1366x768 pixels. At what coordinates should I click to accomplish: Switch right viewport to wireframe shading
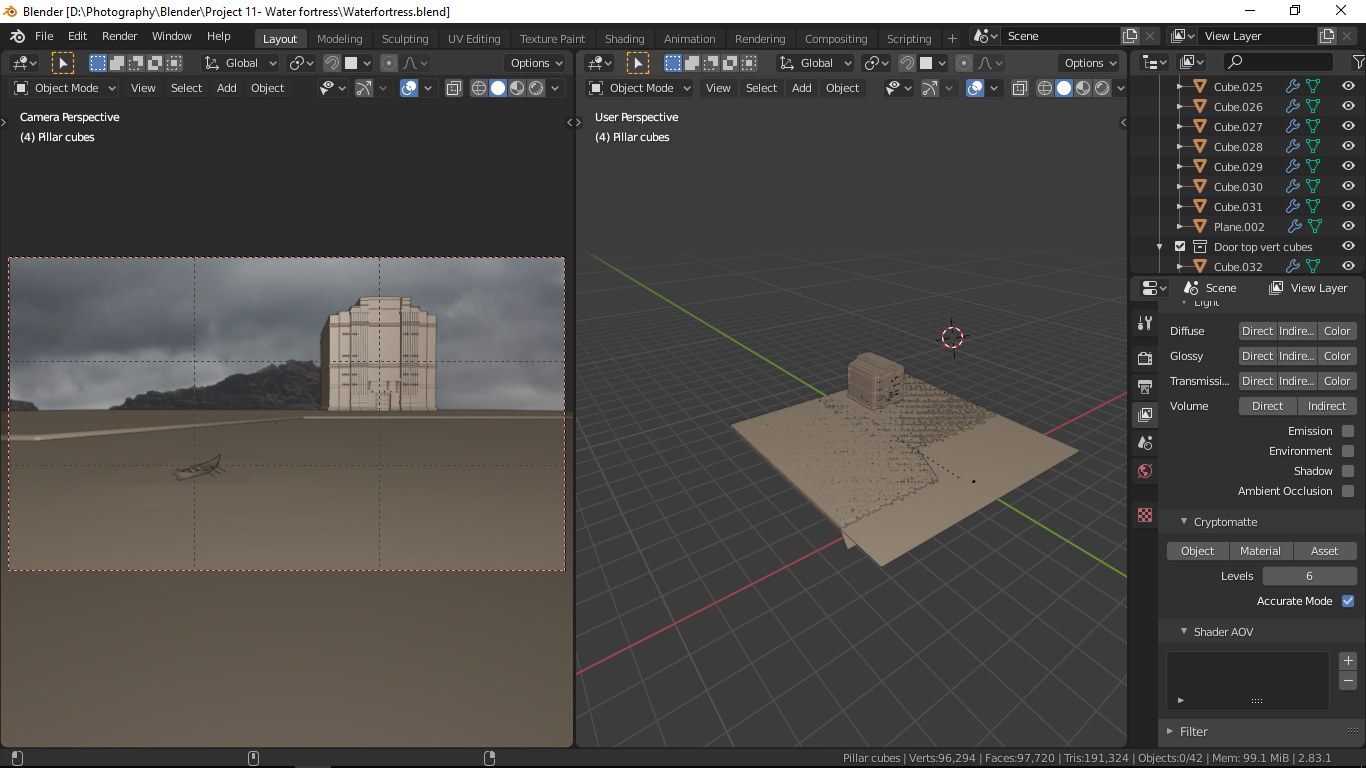pyautogui.click(x=1045, y=88)
